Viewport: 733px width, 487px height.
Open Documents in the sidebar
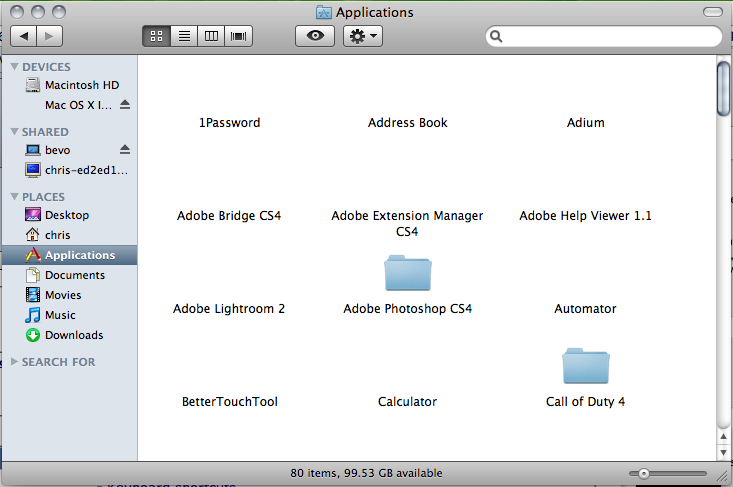pos(70,275)
